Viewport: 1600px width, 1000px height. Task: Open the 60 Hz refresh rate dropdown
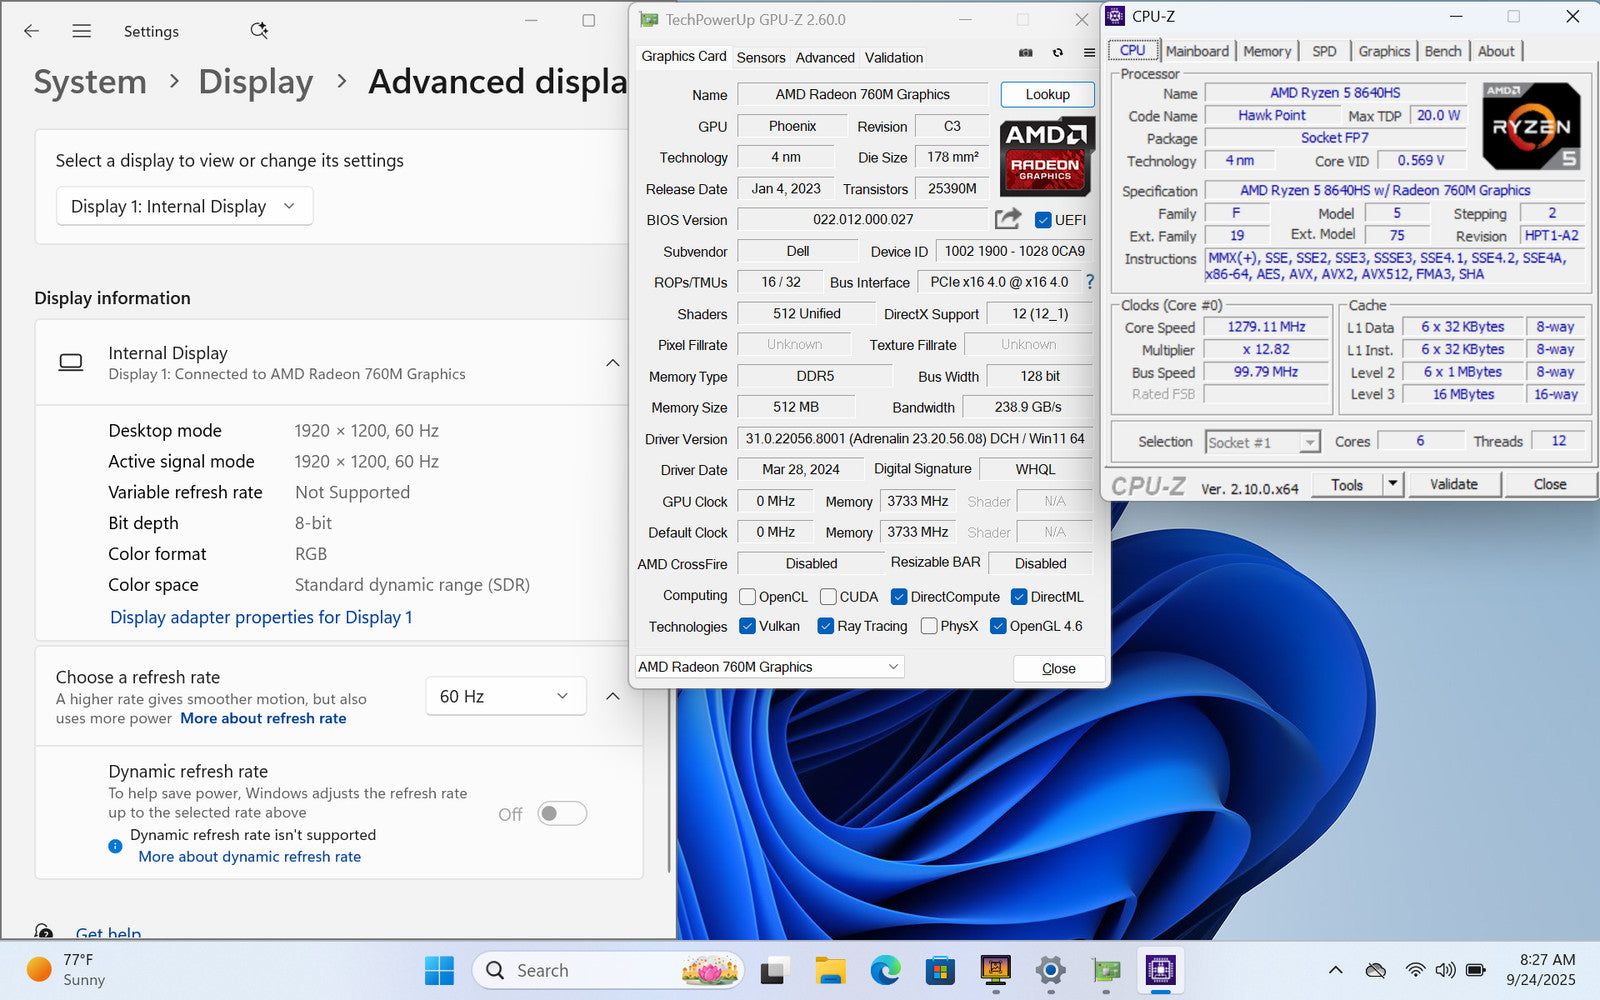click(x=504, y=696)
